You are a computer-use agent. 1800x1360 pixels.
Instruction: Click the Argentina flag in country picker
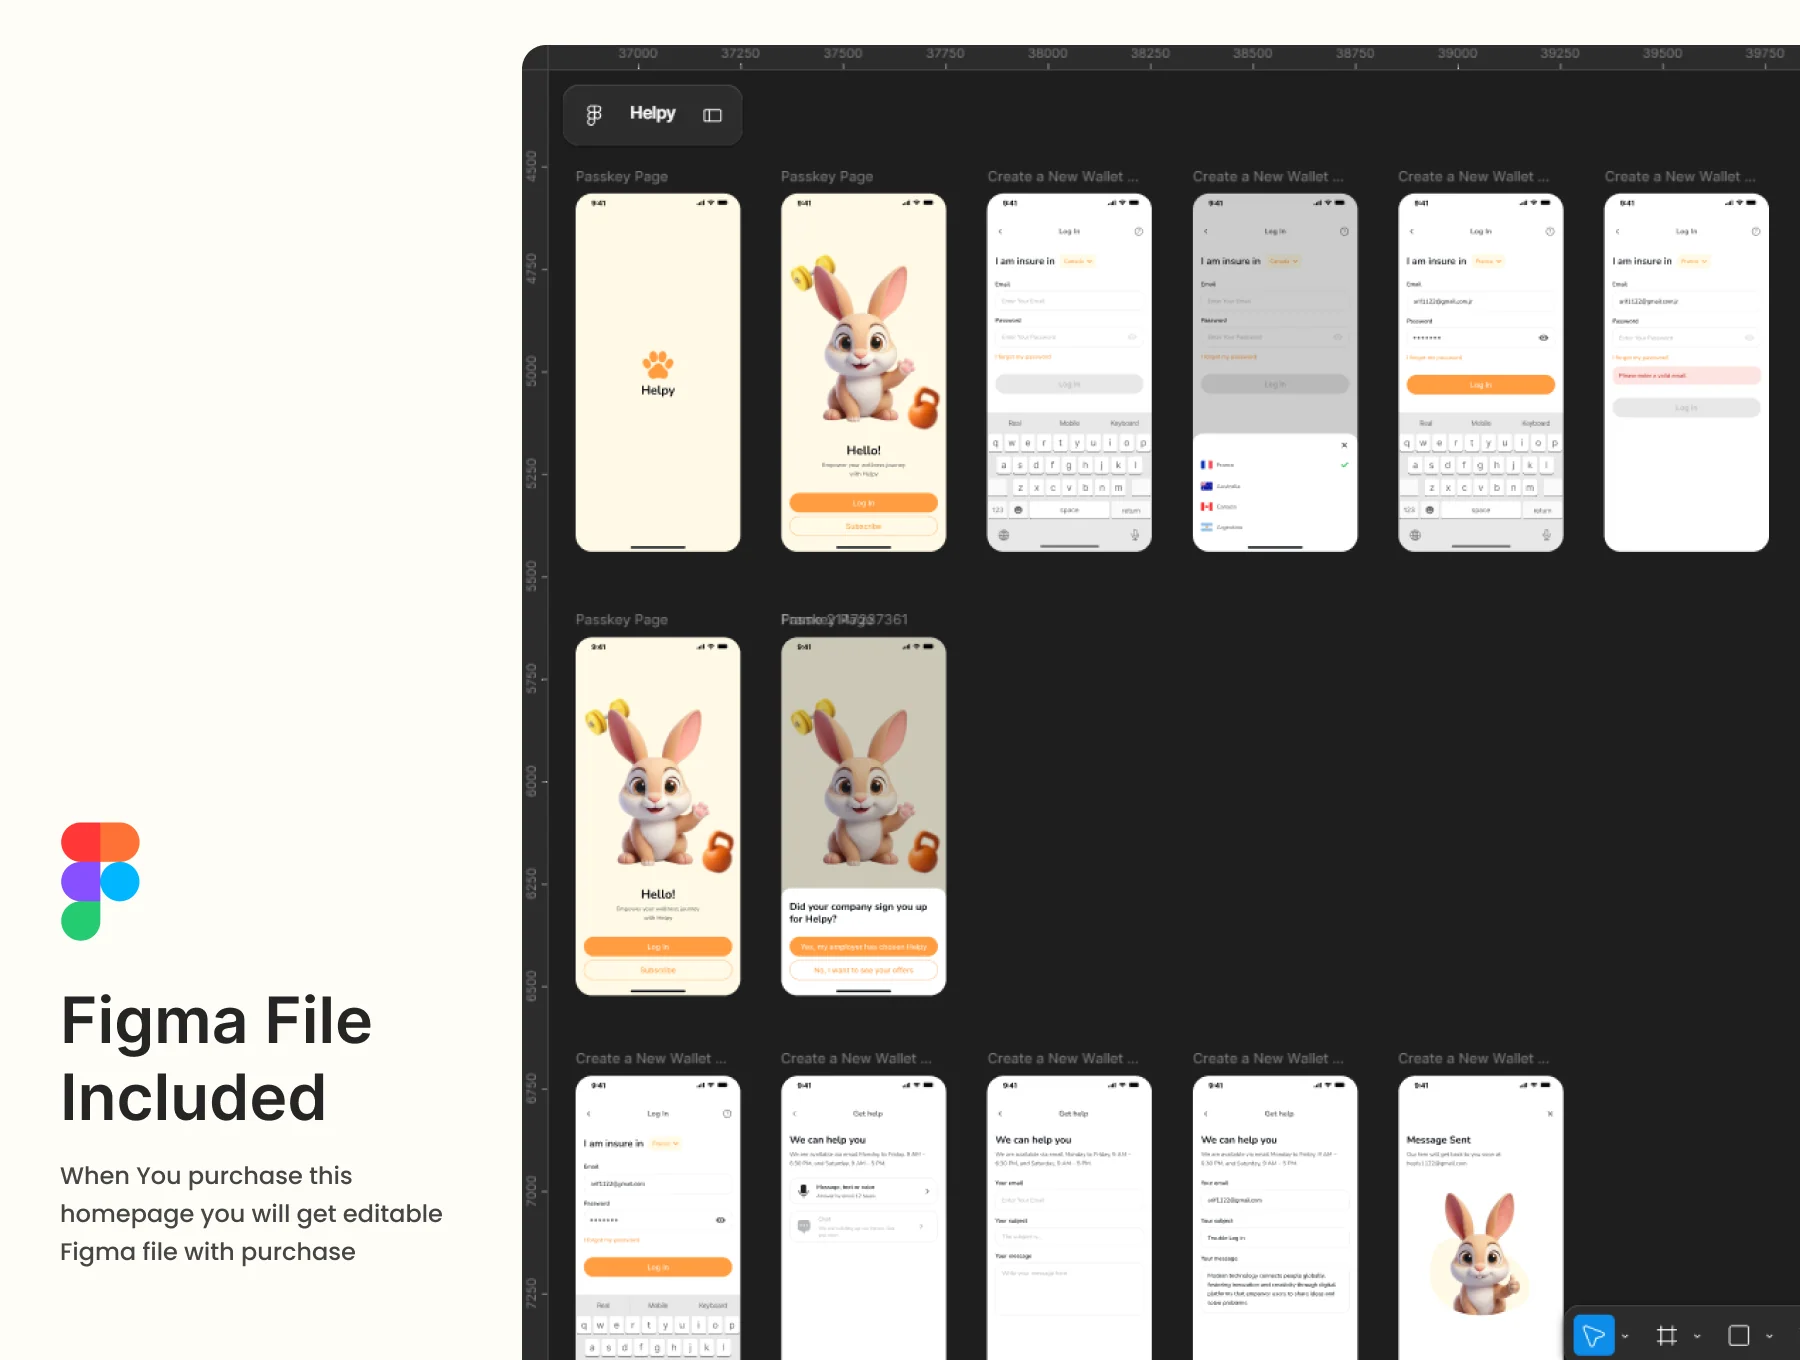1207,527
